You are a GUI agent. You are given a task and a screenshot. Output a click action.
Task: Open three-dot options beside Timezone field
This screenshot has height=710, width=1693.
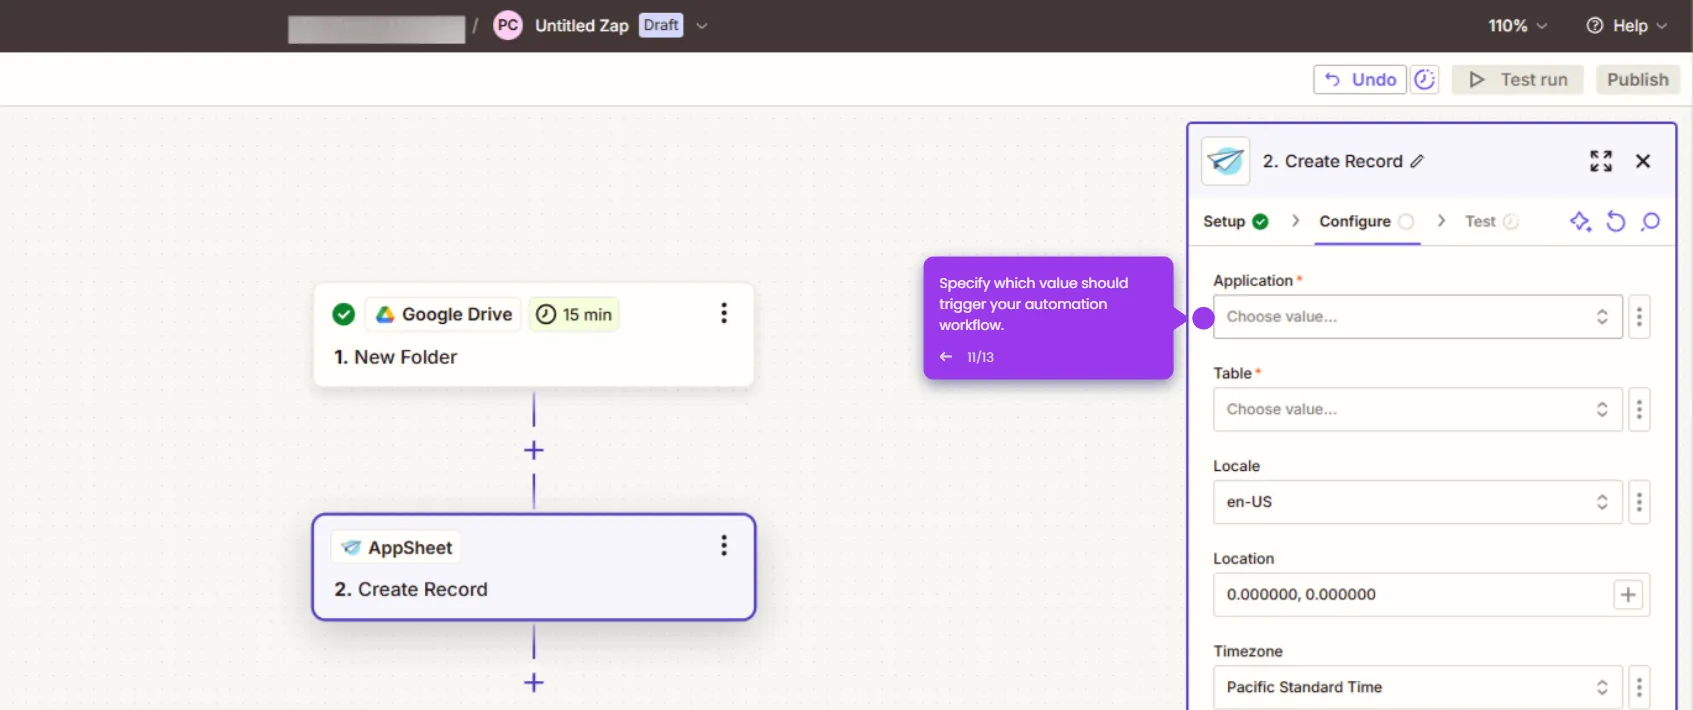[x=1639, y=687]
